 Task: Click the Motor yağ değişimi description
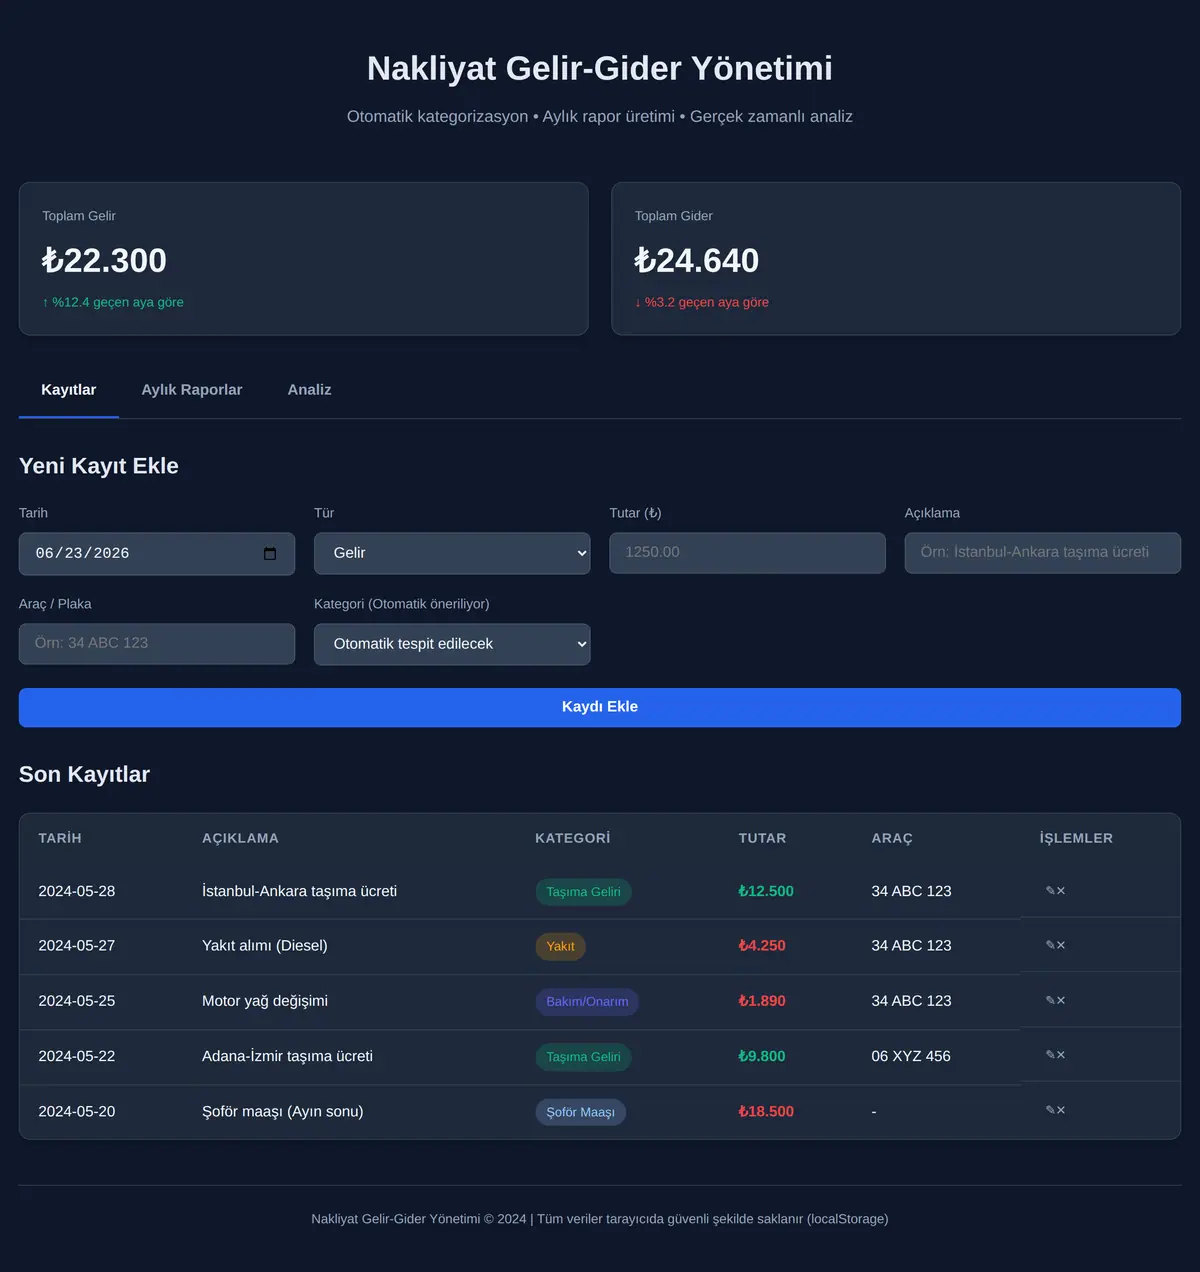(265, 1001)
